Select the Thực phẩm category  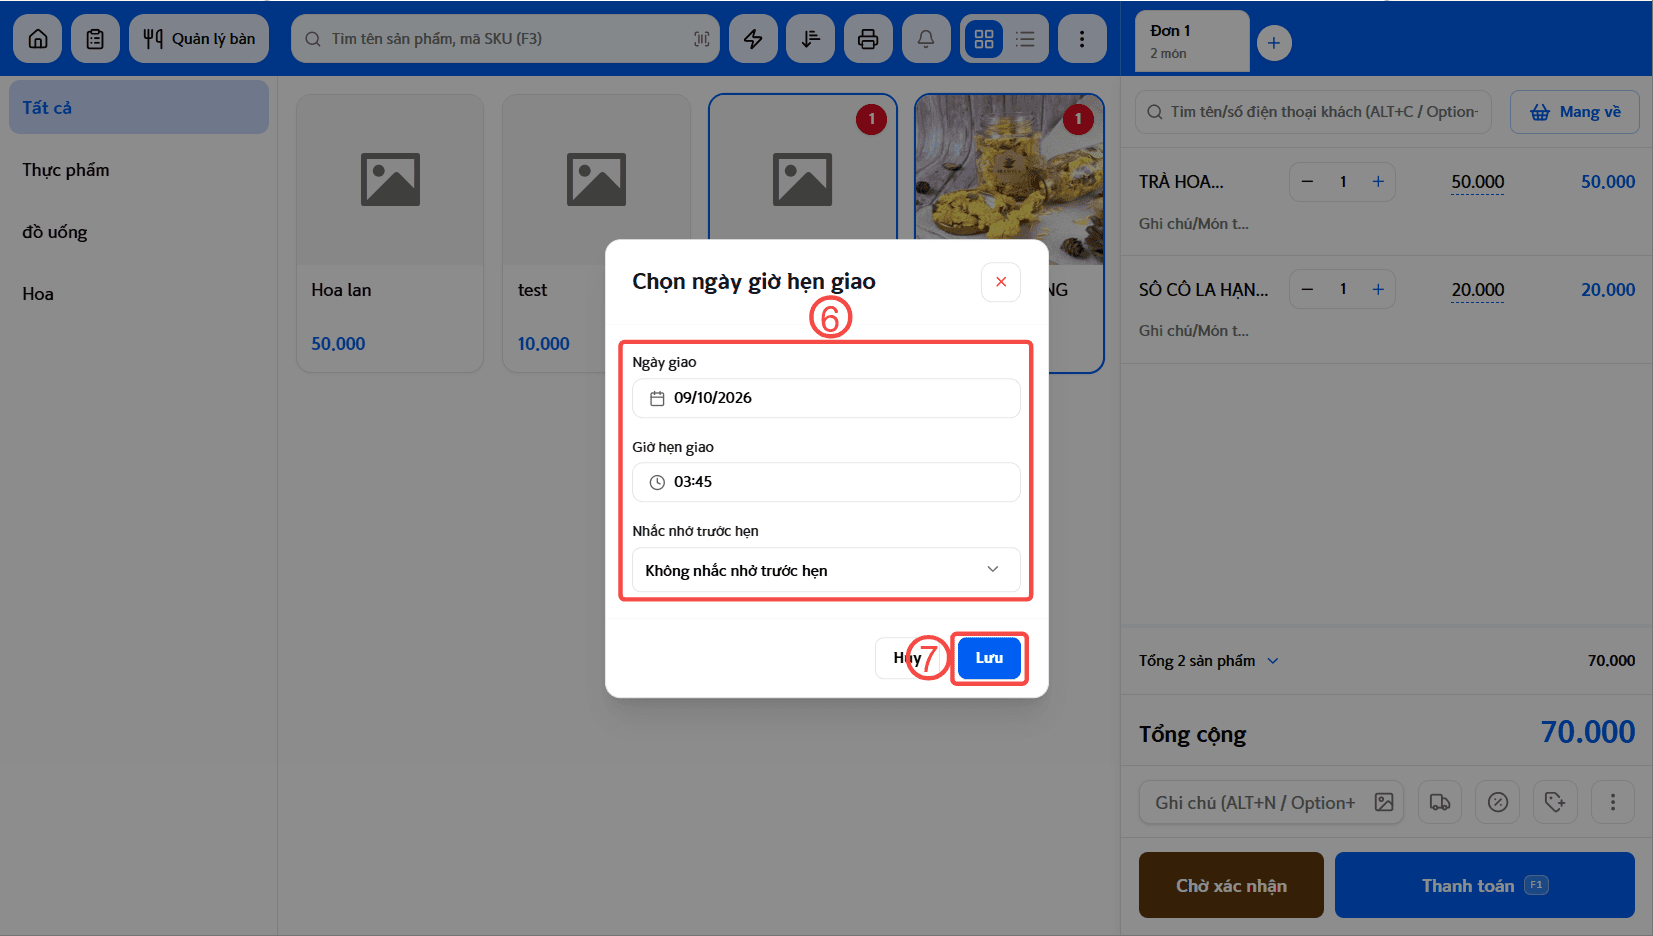click(x=139, y=170)
